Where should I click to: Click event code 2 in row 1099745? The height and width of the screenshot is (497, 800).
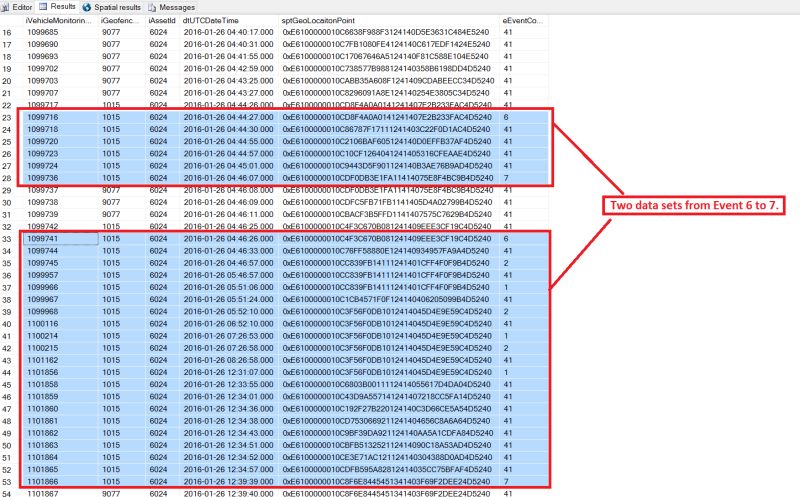point(506,263)
